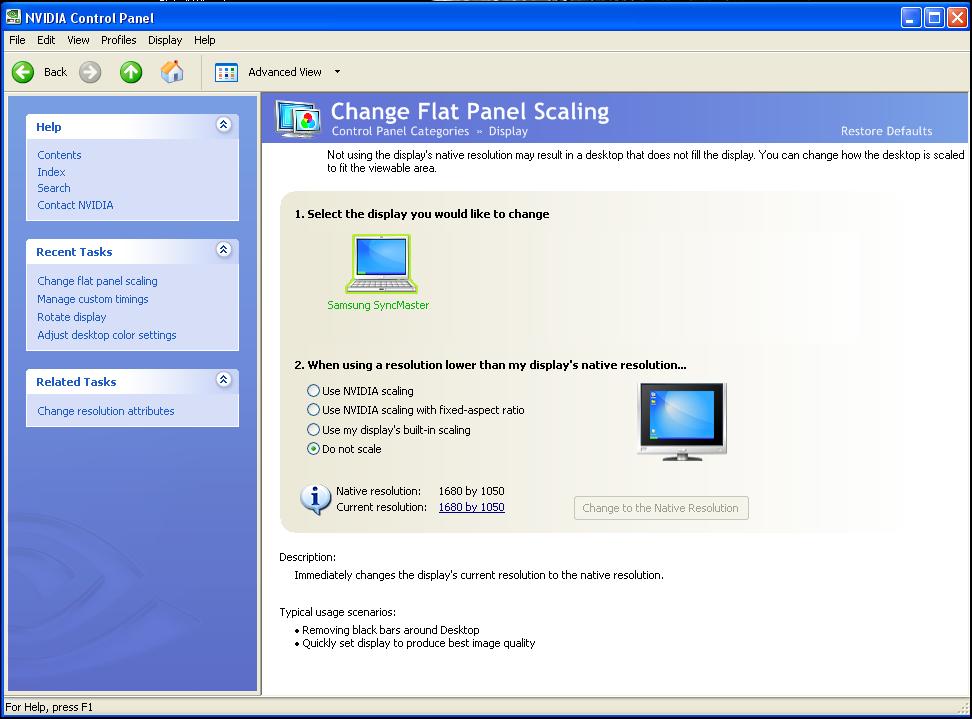Viewport: 972px width, 719px height.
Task: Click the green Up arrow icon
Action: point(131,72)
